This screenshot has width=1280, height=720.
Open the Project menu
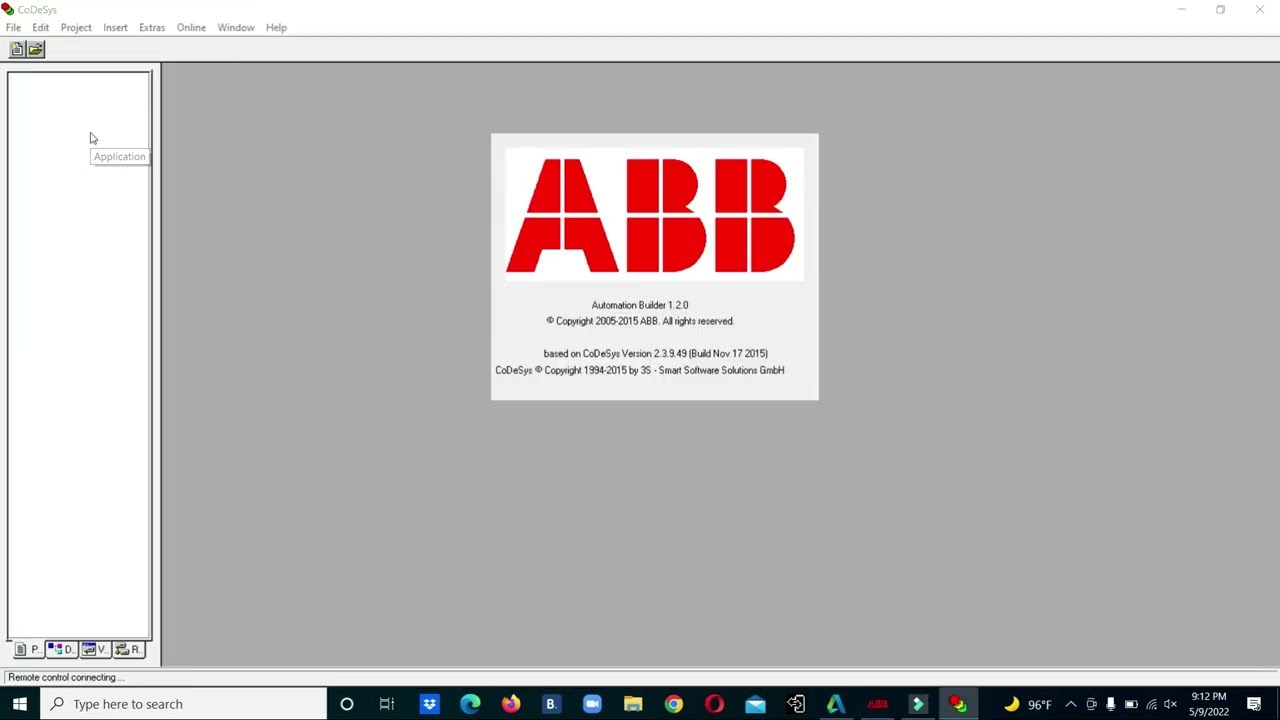(x=76, y=28)
